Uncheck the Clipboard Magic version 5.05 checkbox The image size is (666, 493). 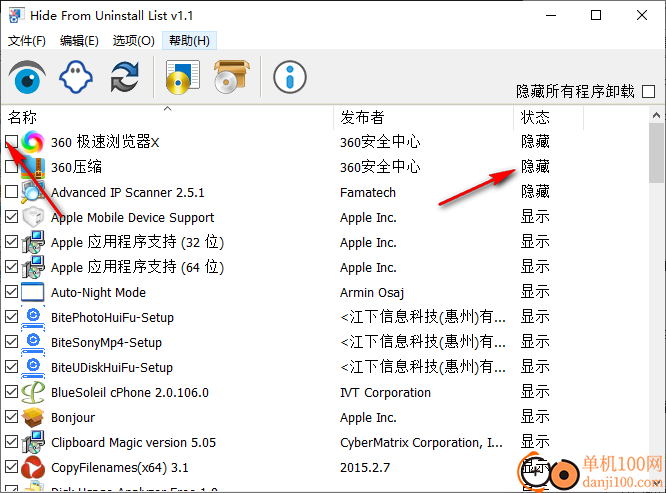coord(11,442)
